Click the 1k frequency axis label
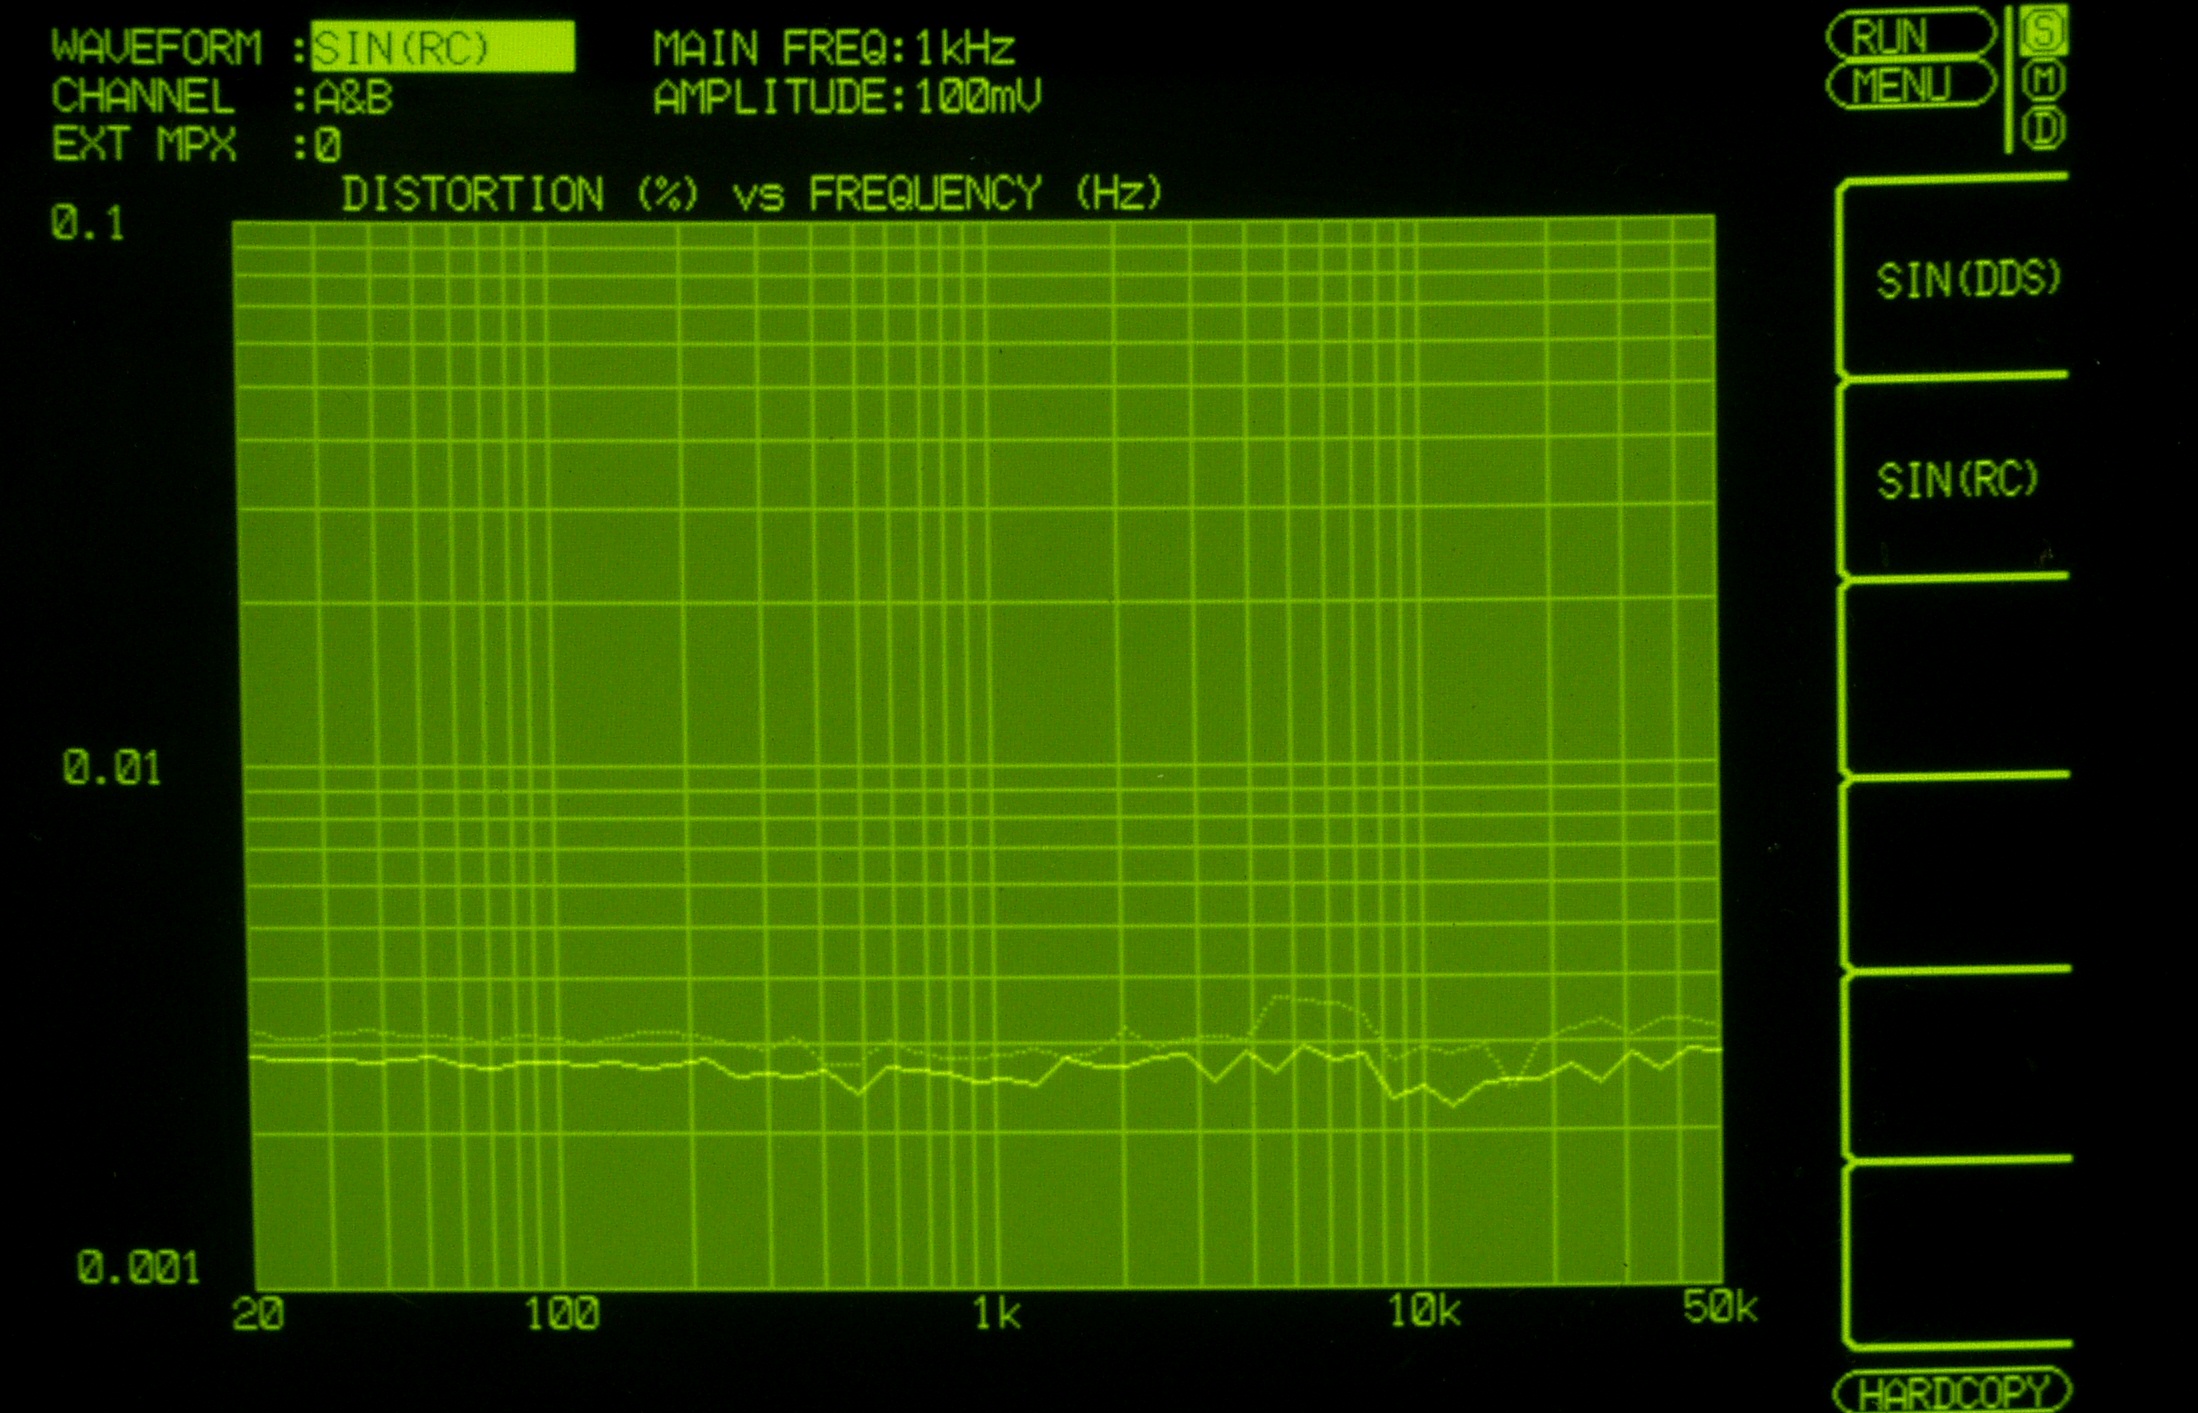This screenshot has height=1413, width=2198. tap(997, 1313)
